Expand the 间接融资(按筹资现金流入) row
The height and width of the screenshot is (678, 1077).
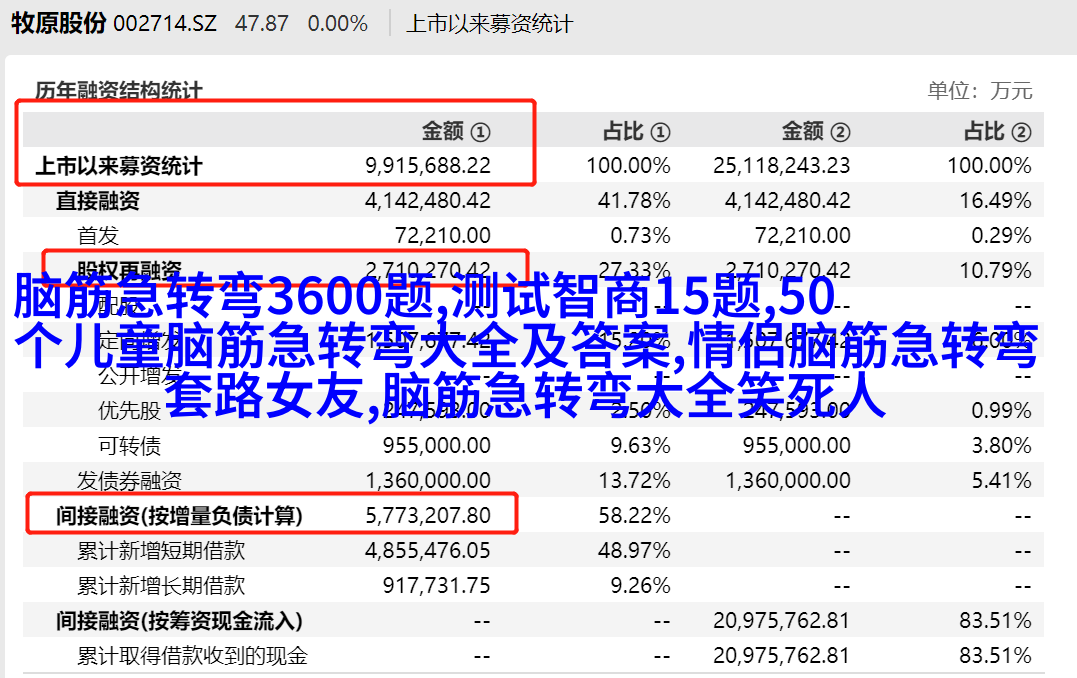coord(179,620)
